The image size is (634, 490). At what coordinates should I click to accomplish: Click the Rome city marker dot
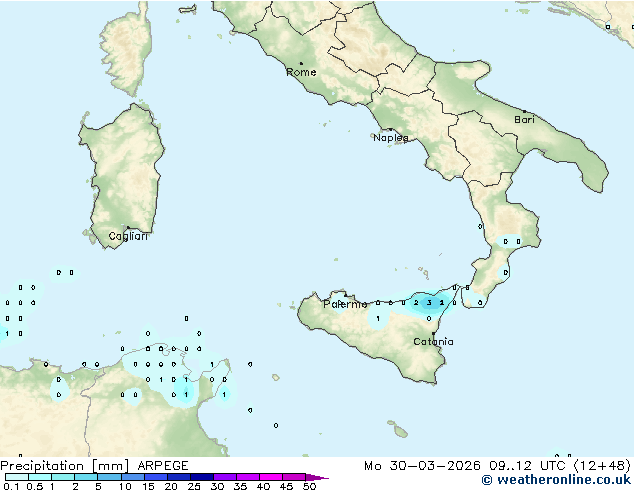[301, 63]
